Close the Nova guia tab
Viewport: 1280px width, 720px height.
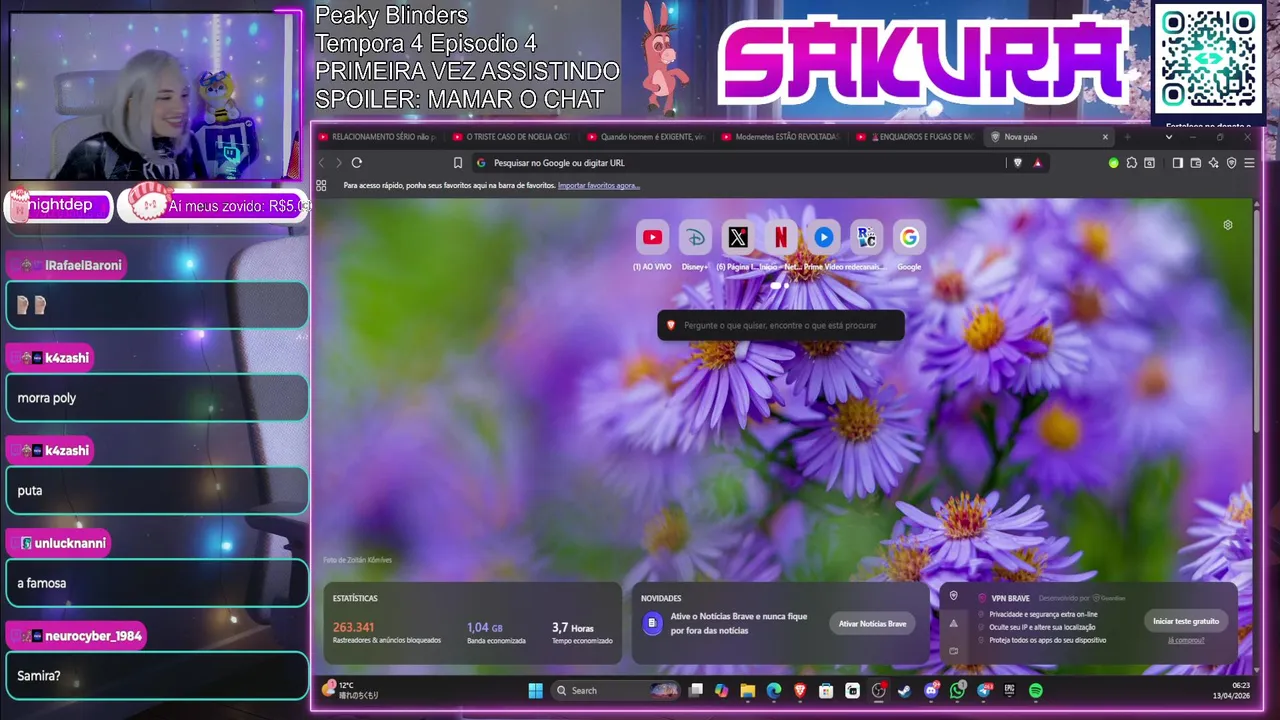[x=1105, y=137]
